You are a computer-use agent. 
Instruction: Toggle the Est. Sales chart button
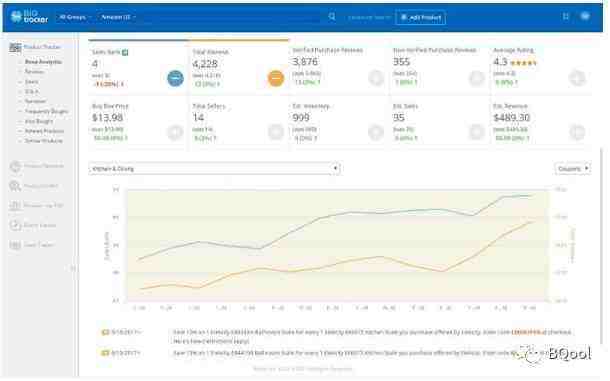(477, 132)
